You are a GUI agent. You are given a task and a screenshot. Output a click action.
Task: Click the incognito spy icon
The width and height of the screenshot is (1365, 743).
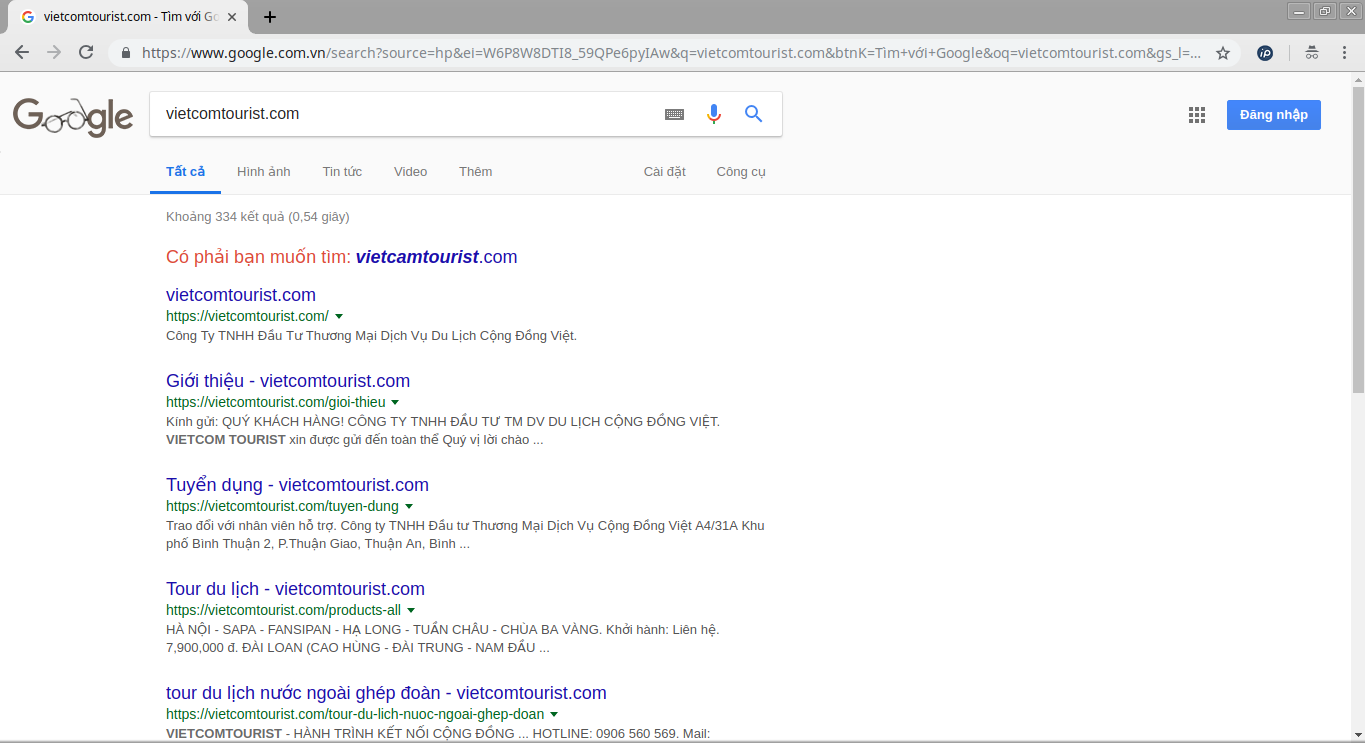[1312, 53]
